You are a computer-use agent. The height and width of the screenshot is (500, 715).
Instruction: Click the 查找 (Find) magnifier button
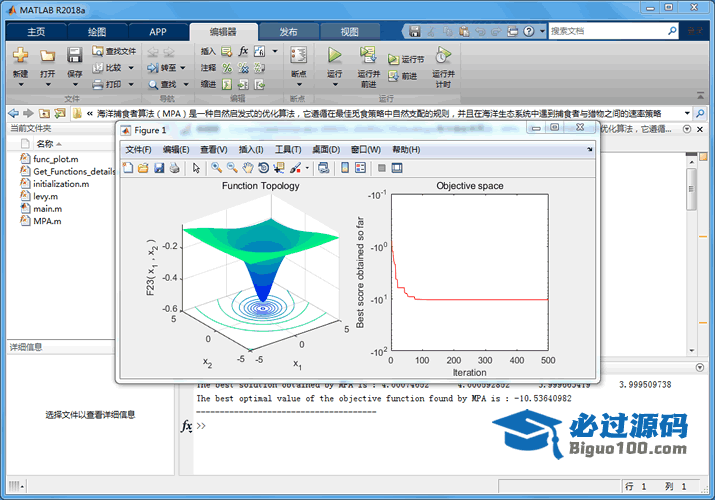[x=162, y=84]
